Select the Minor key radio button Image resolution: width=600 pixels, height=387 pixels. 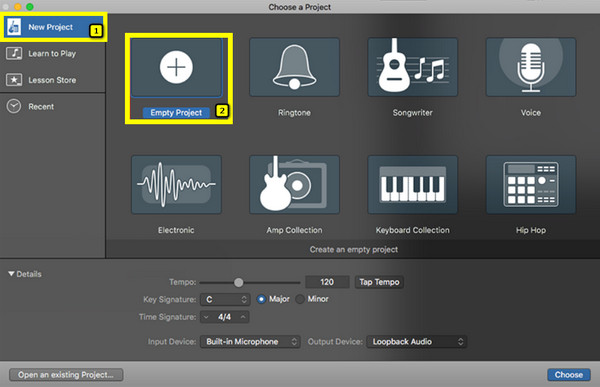(300, 299)
